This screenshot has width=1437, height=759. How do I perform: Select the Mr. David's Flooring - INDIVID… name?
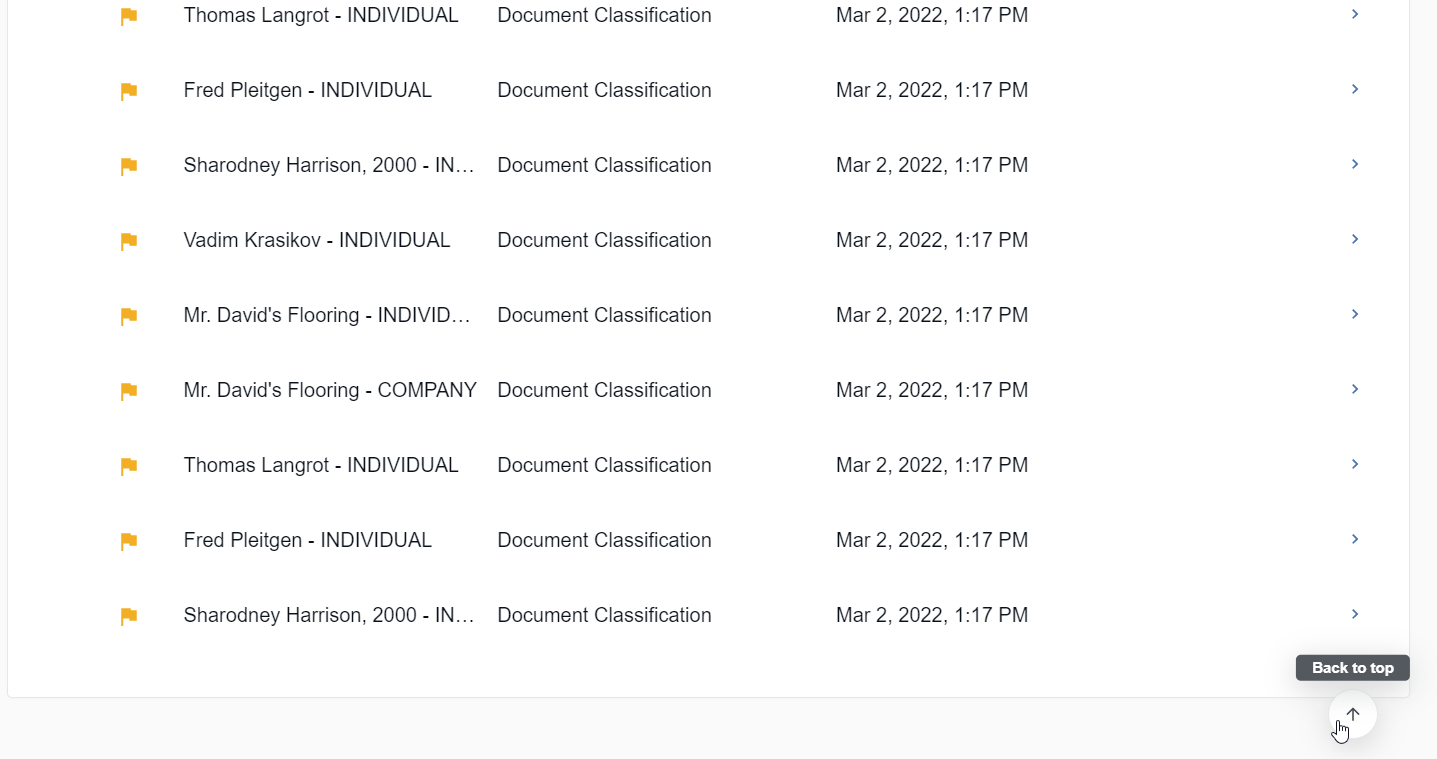[327, 315]
